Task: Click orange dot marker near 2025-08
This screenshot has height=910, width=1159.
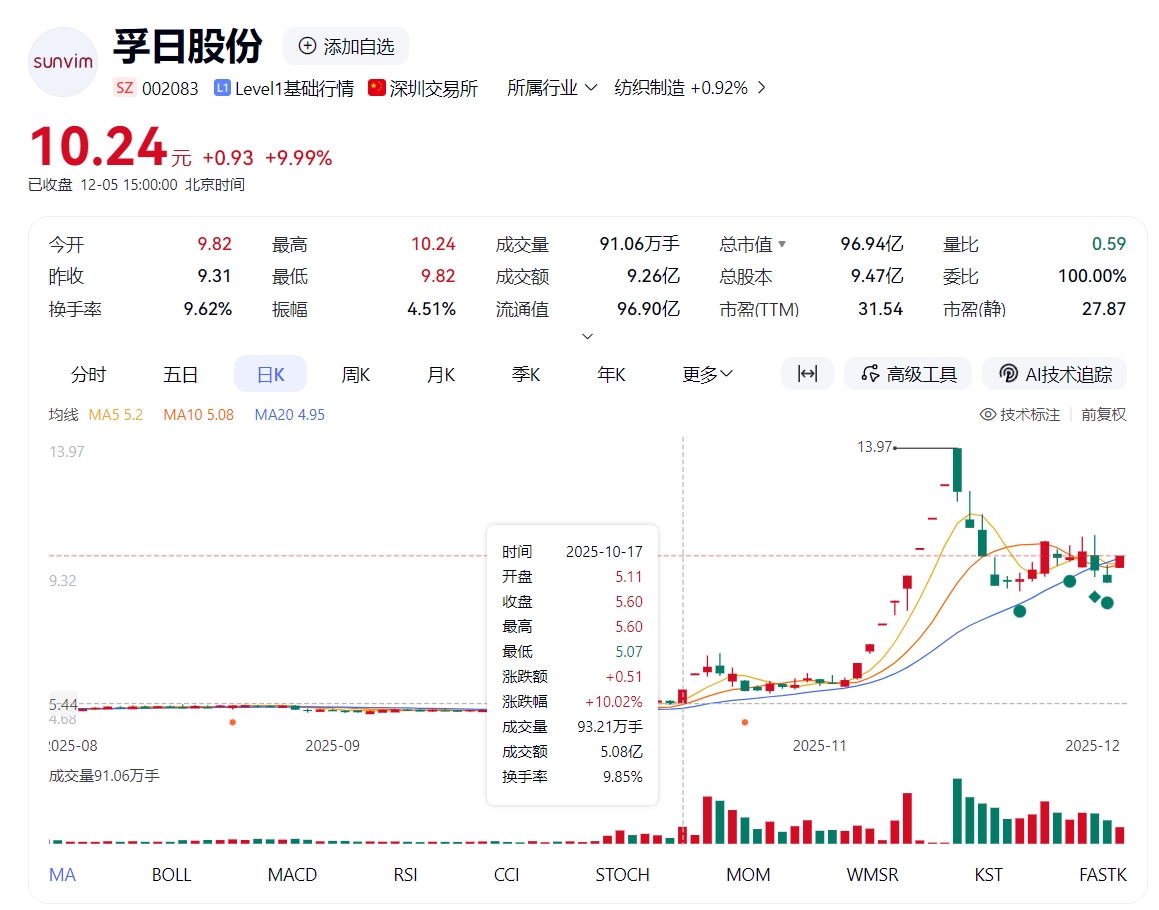Action: tap(233, 722)
